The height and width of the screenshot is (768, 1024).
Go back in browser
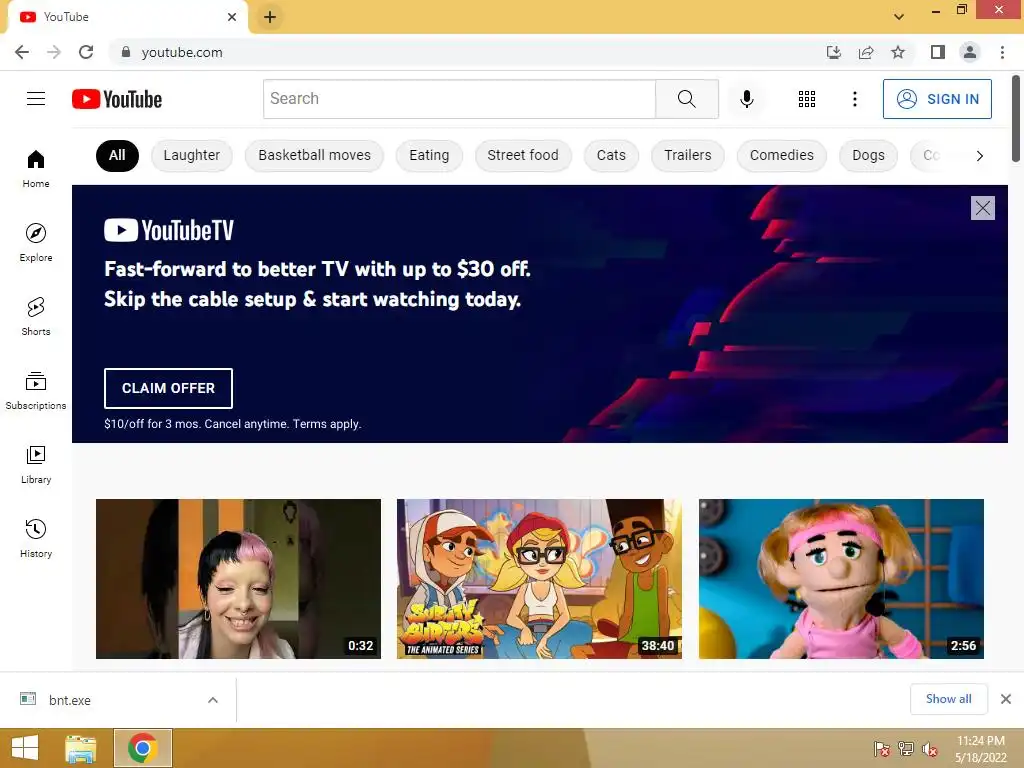[22, 52]
